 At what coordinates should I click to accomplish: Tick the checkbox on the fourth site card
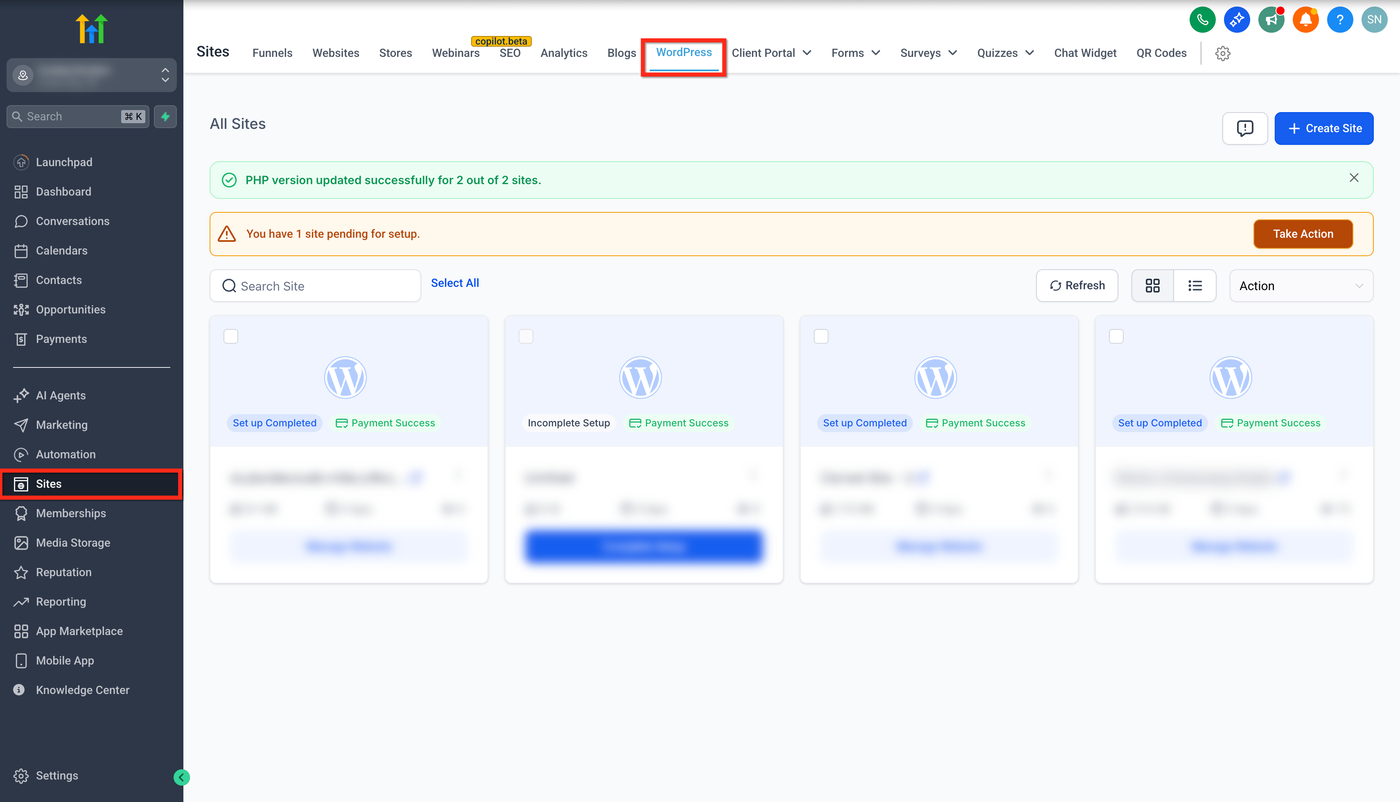coord(1116,336)
